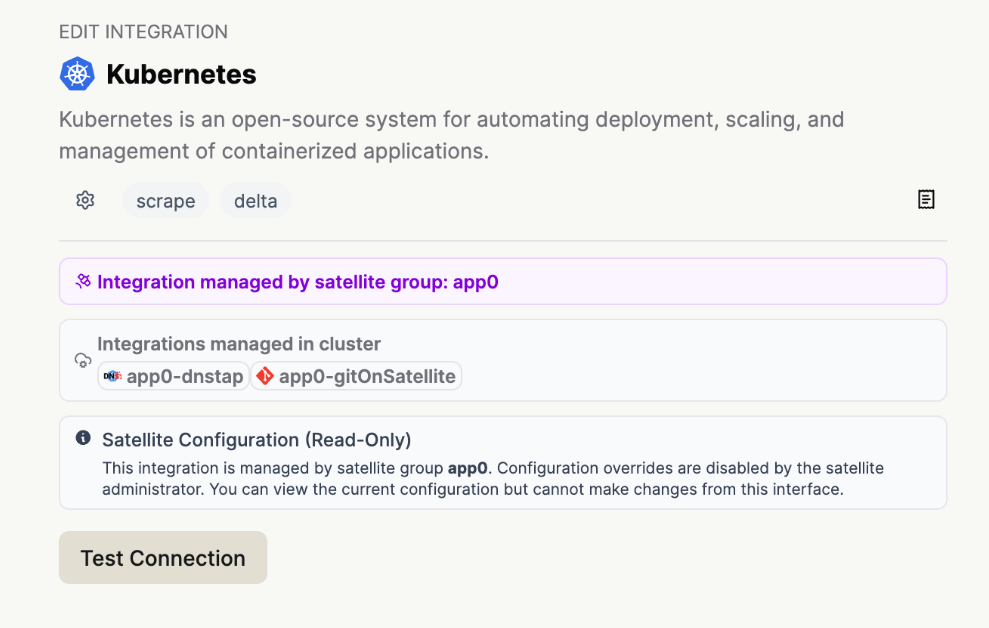Click the EDIT INTEGRATION label

point(143,32)
